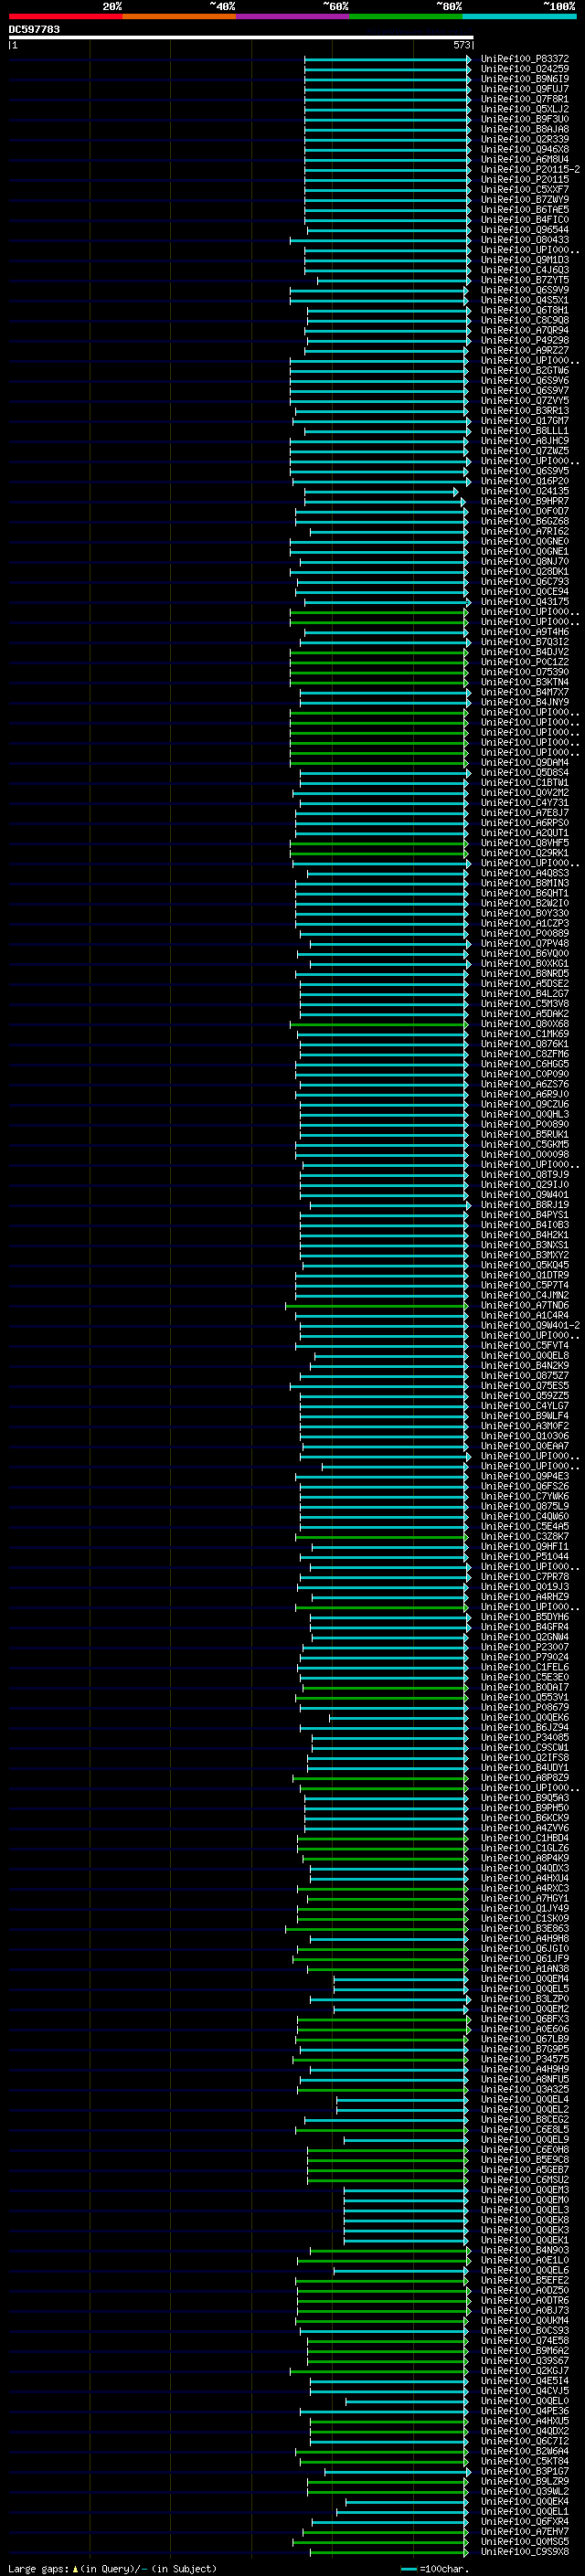Select the UniRef100_Q9M1D3 label
This screenshot has height=2576, width=585.
click(525, 260)
